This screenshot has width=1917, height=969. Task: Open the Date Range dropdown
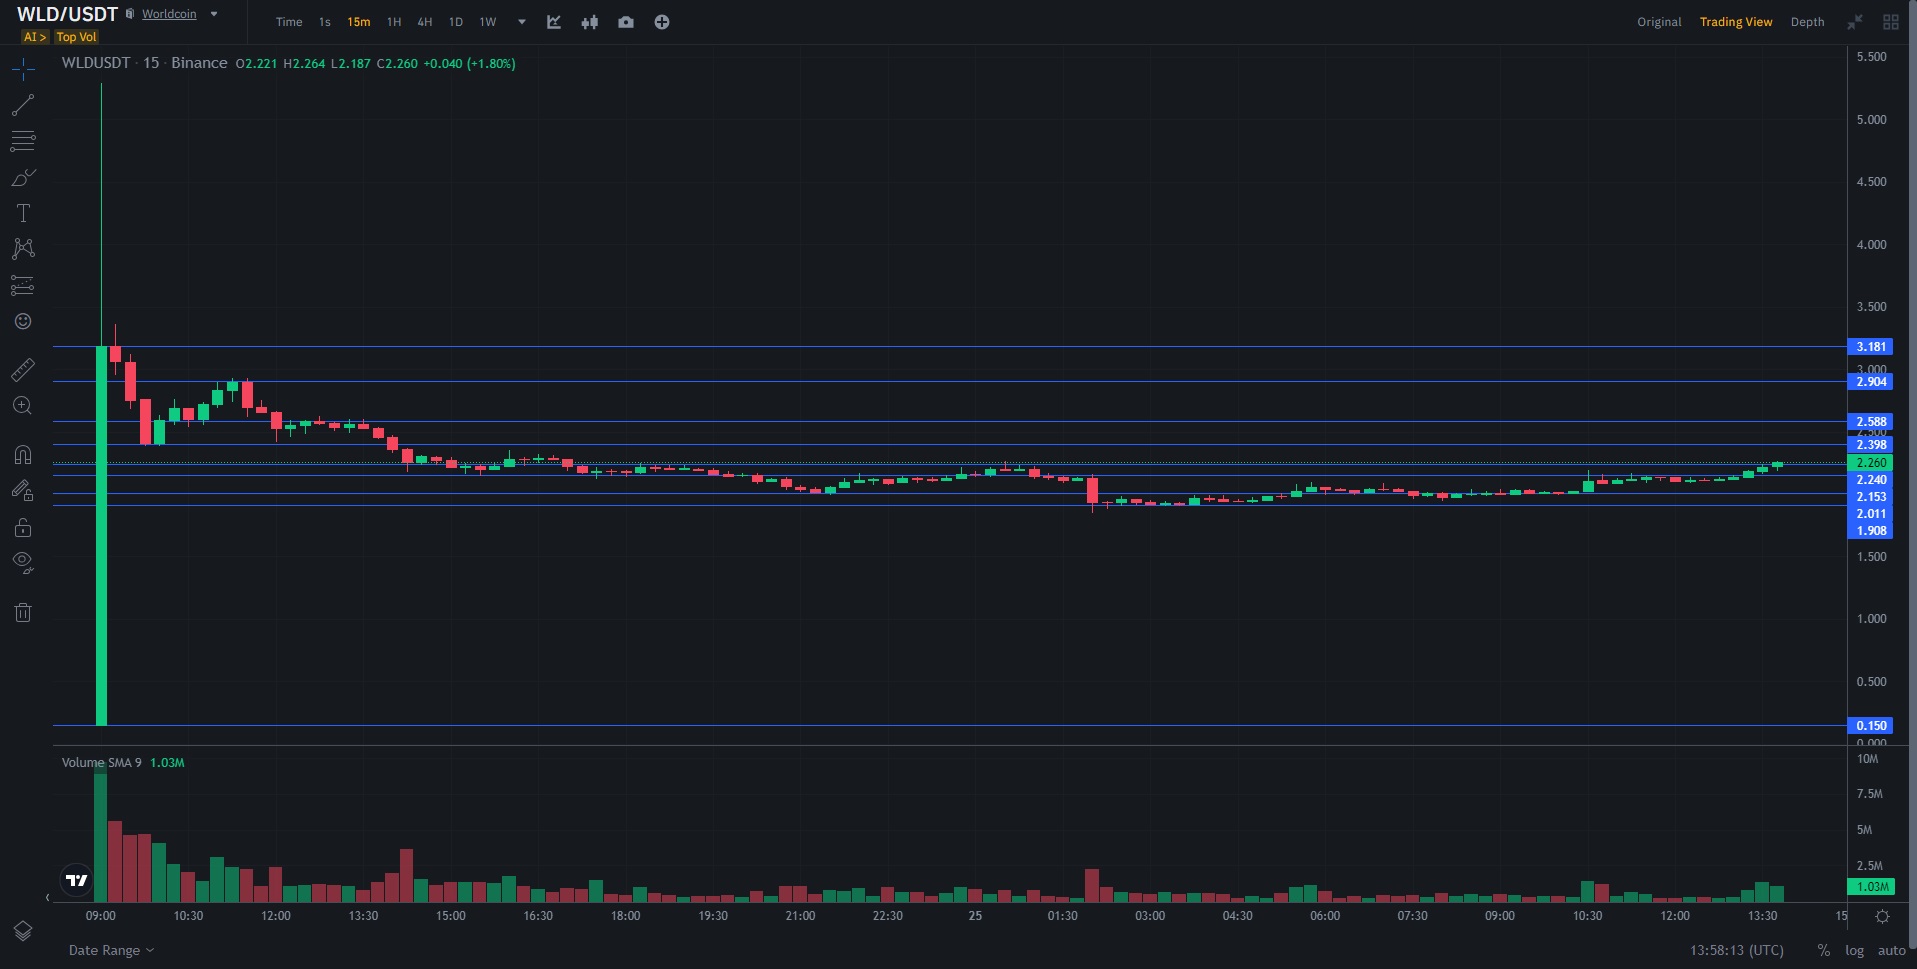pos(111,950)
